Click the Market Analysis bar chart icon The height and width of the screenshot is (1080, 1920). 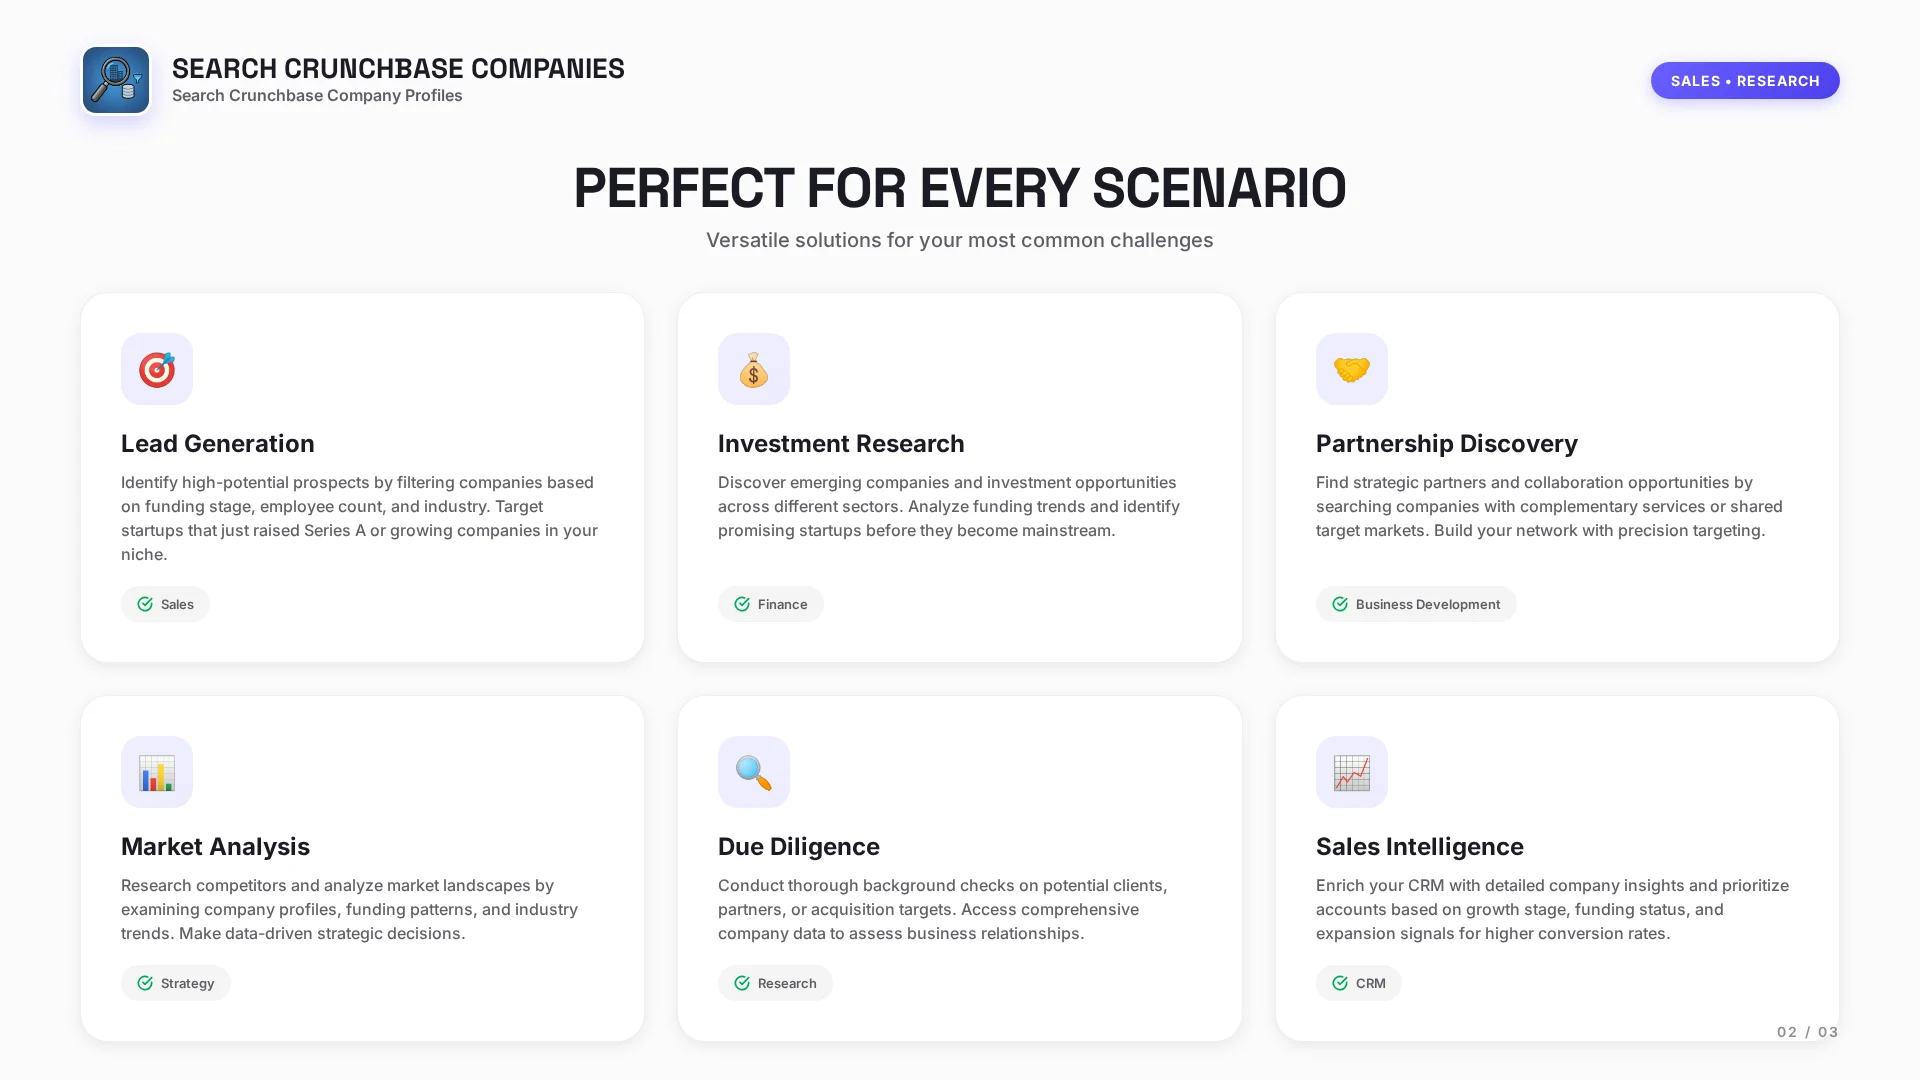[x=157, y=772]
